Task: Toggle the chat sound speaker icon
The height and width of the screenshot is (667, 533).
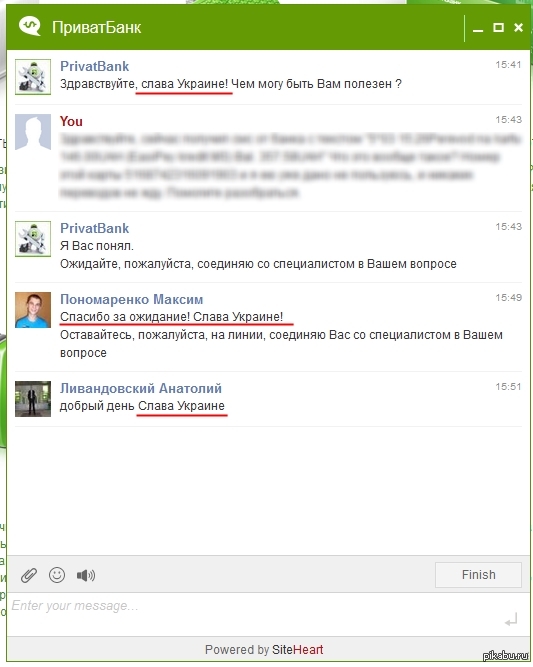Action: 86,576
